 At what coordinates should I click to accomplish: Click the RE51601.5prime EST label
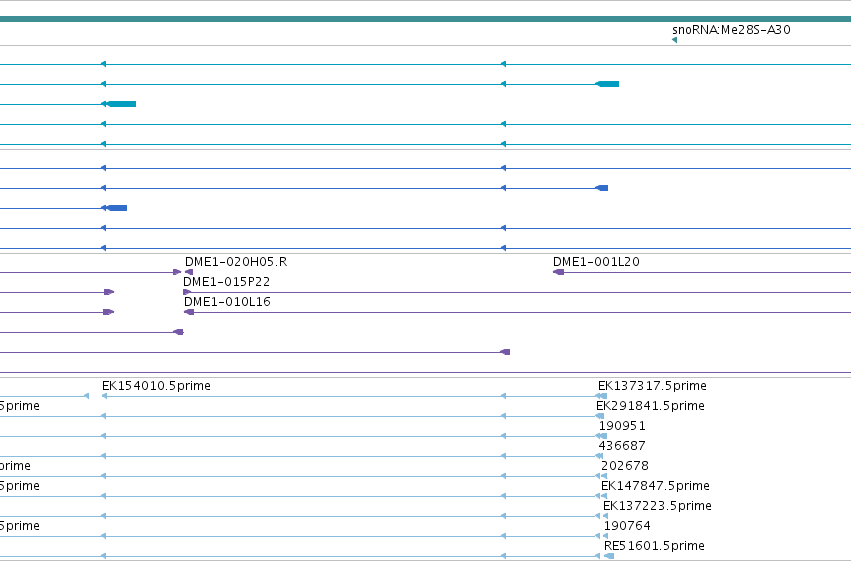click(654, 546)
